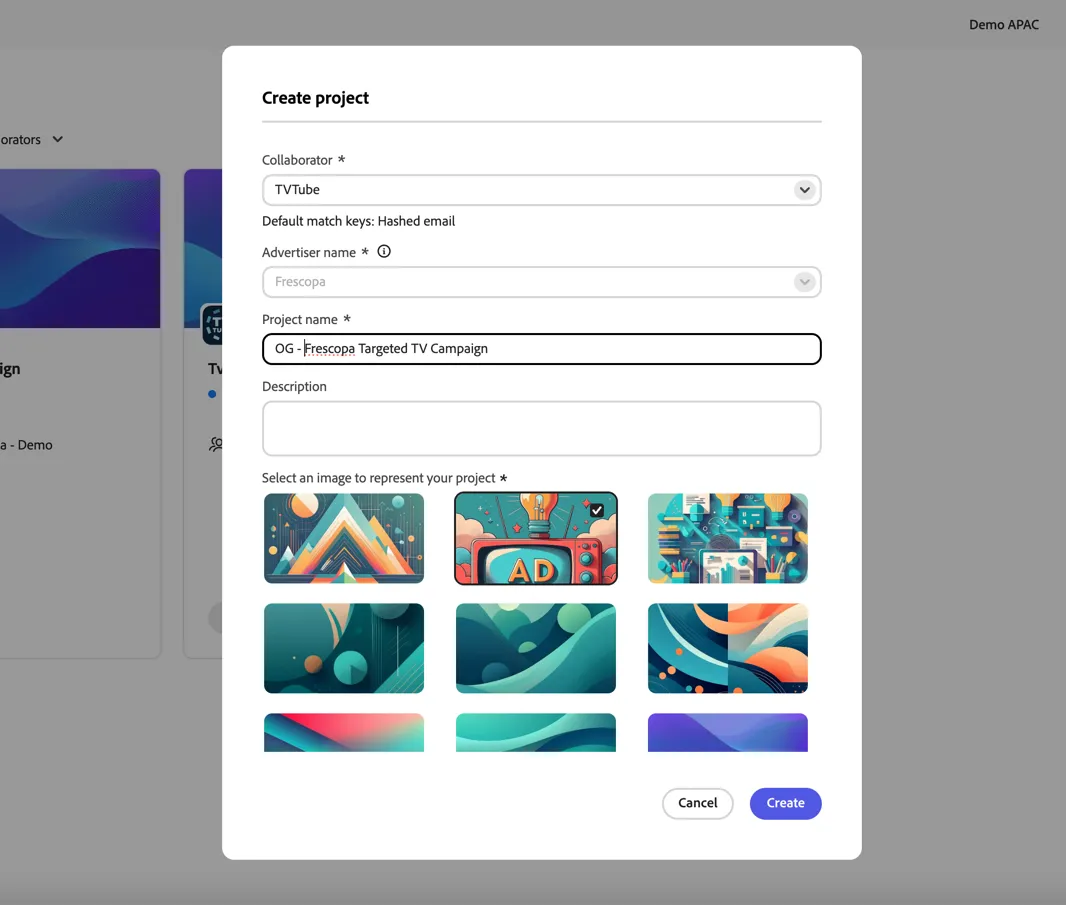Select the mountain triangles project image
The image size is (1066, 905).
344,539
